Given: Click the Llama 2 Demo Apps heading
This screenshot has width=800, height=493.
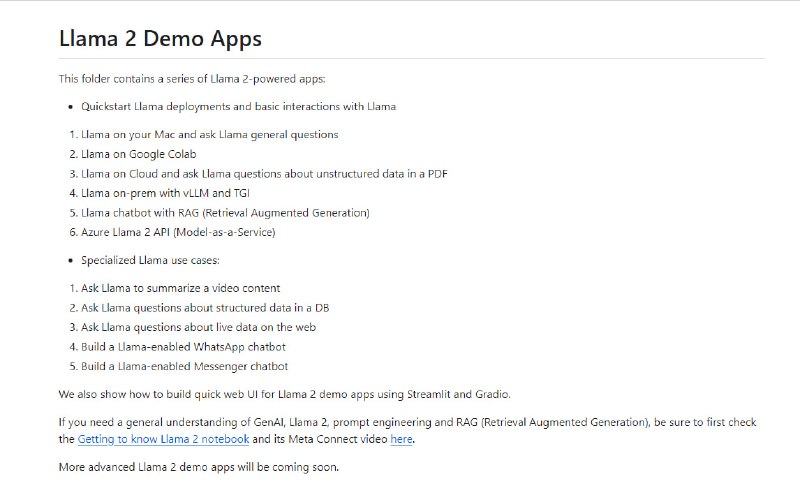Looking at the screenshot, I should click(x=160, y=40).
